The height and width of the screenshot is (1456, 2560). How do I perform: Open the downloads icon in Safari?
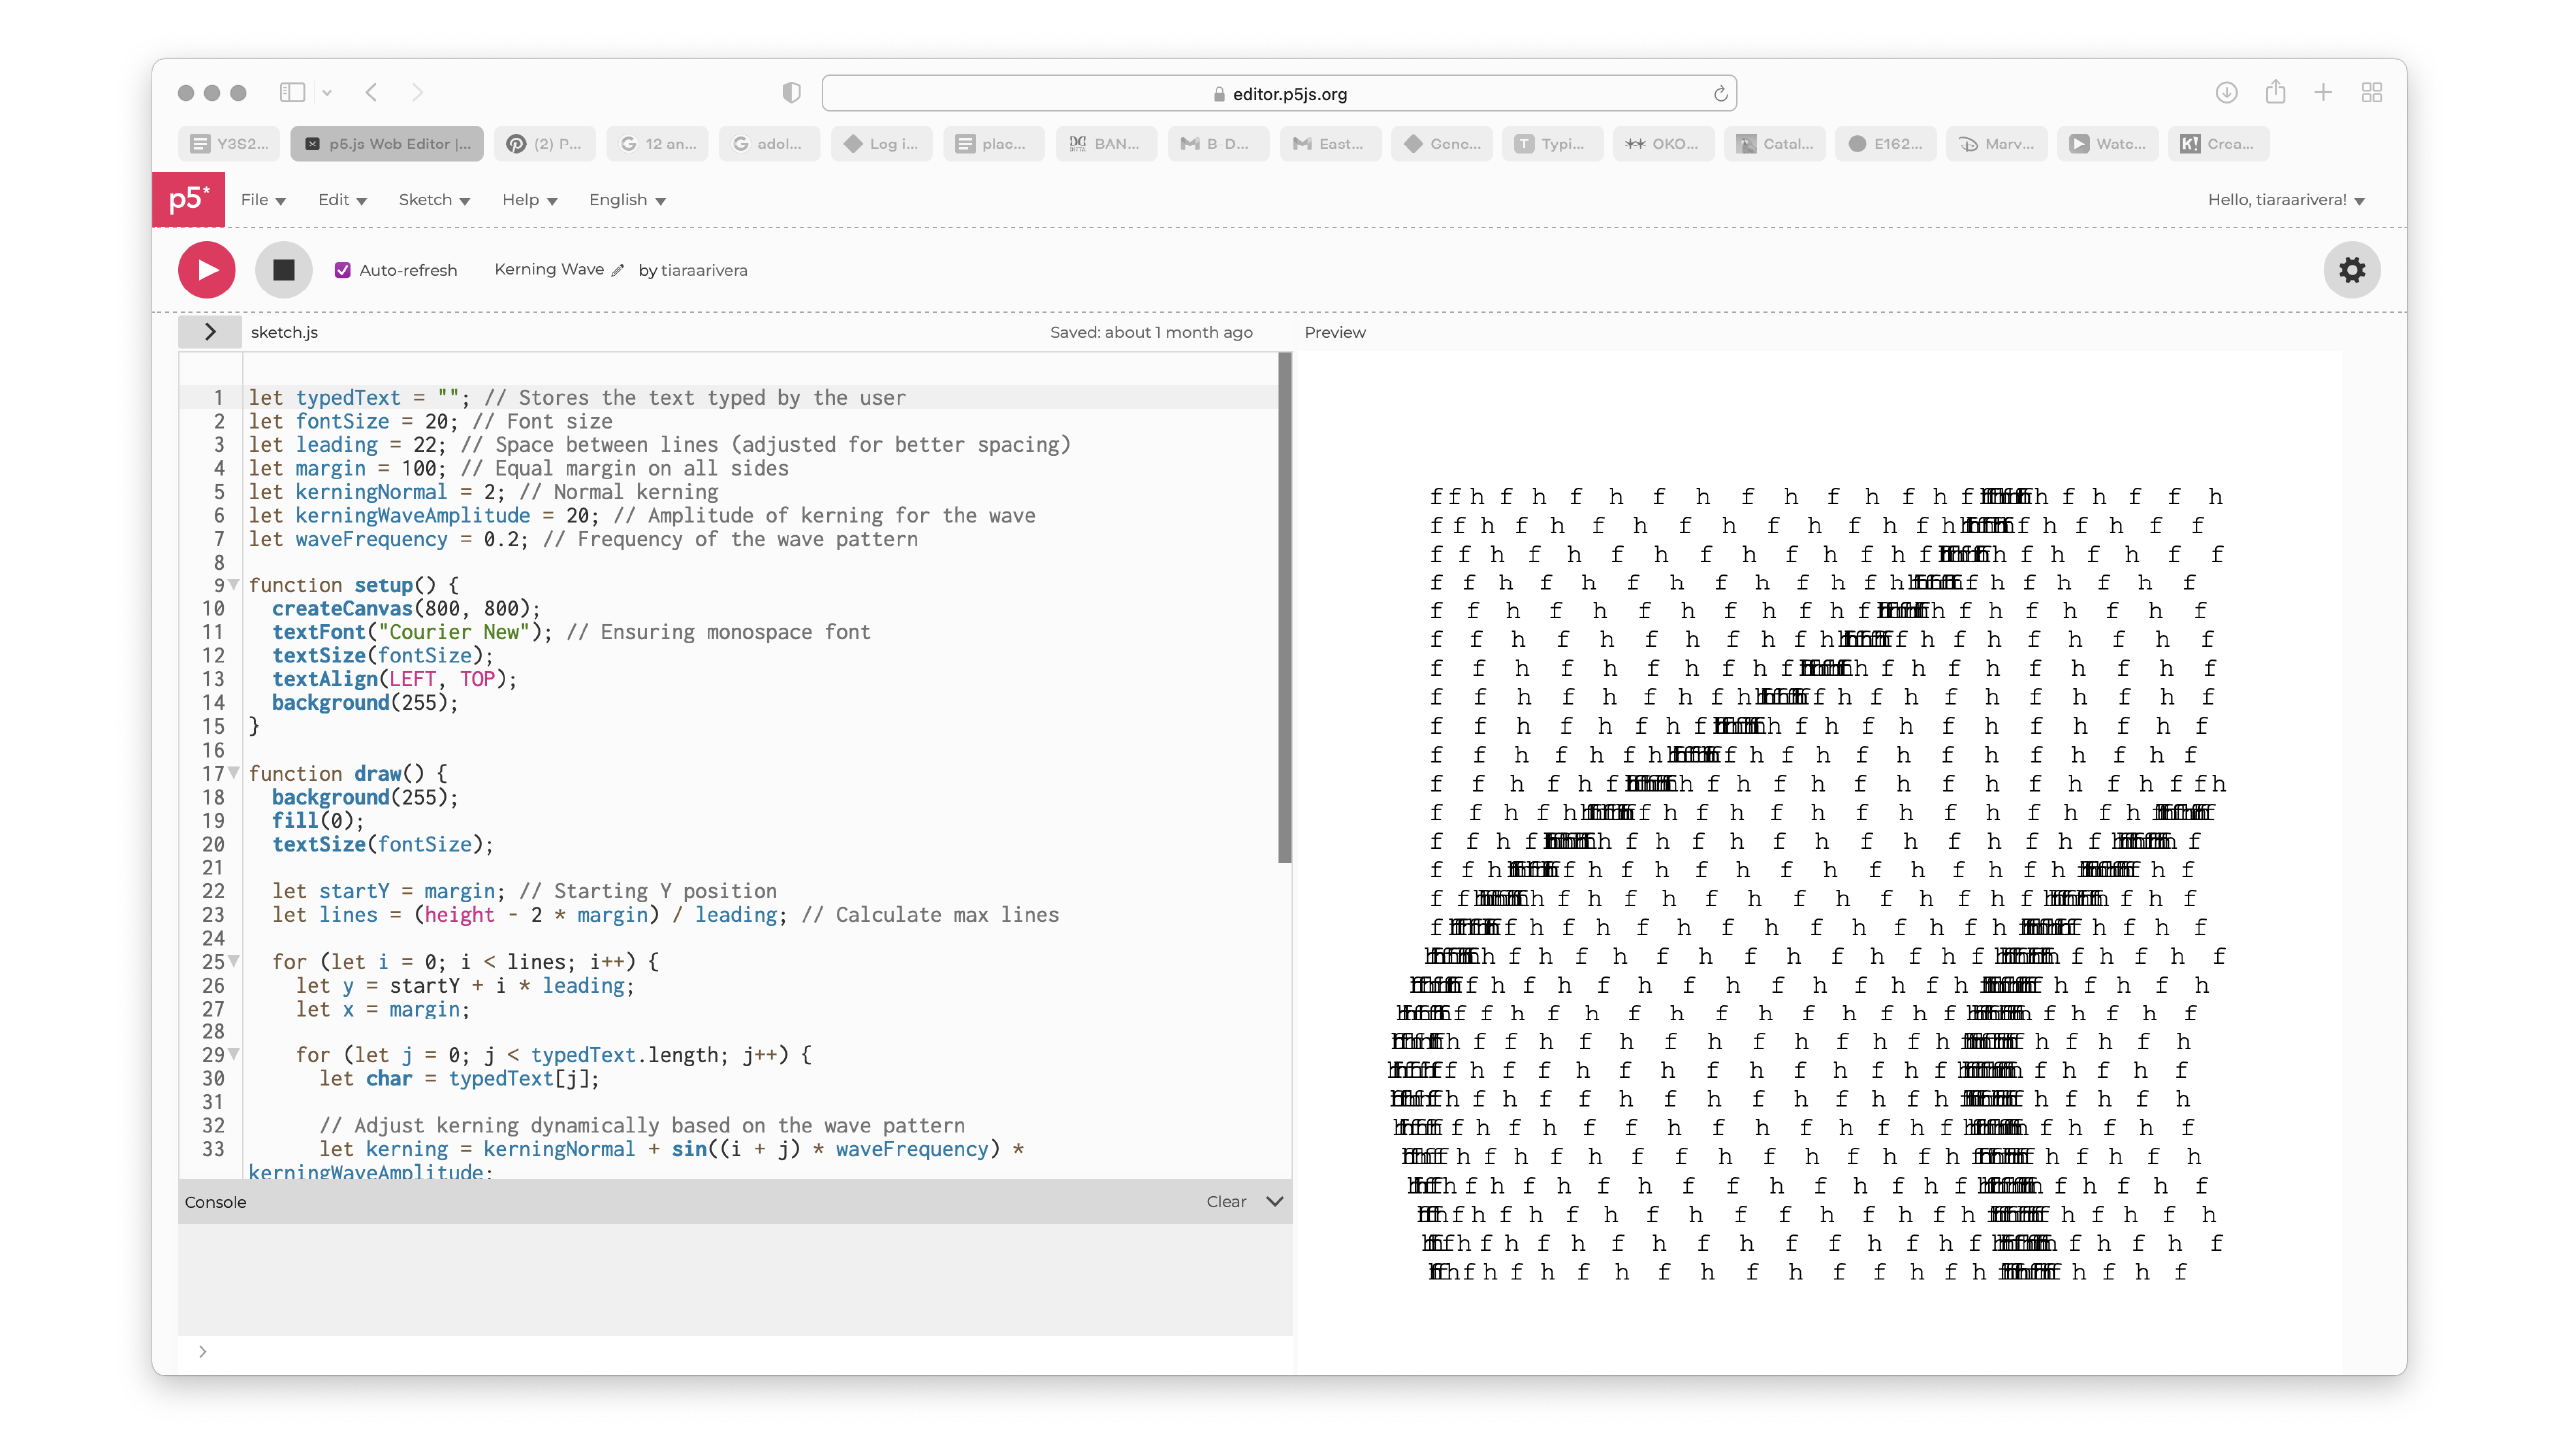pos(2225,93)
